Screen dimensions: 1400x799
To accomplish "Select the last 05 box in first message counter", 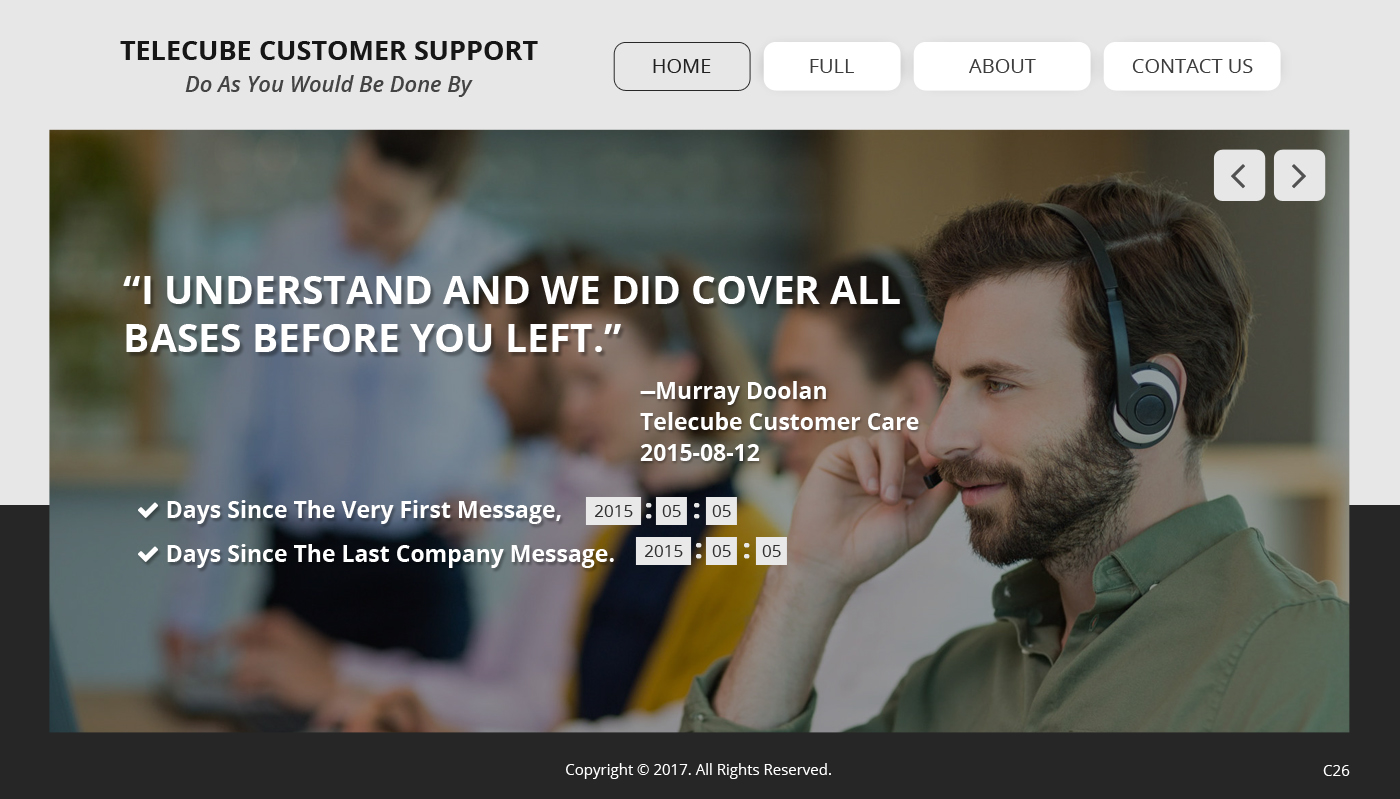I will (x=721, y=511).
